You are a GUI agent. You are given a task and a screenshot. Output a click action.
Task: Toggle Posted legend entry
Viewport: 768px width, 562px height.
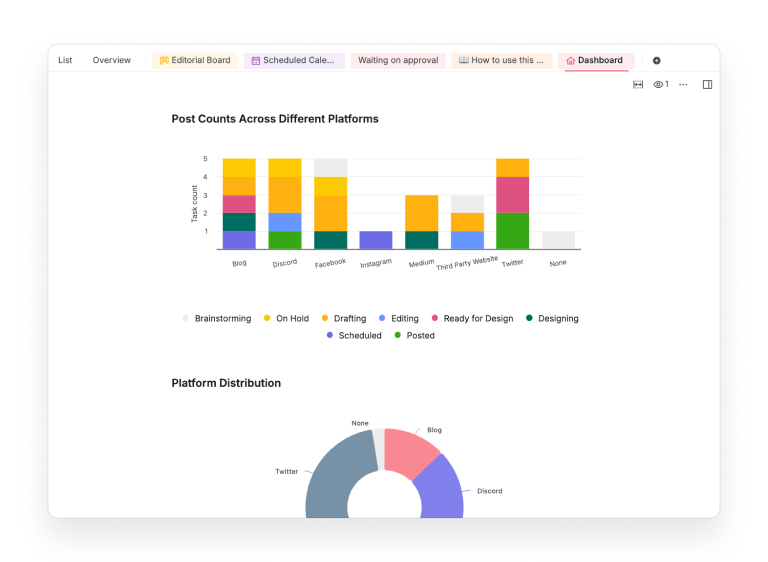(x=414, y=336)
